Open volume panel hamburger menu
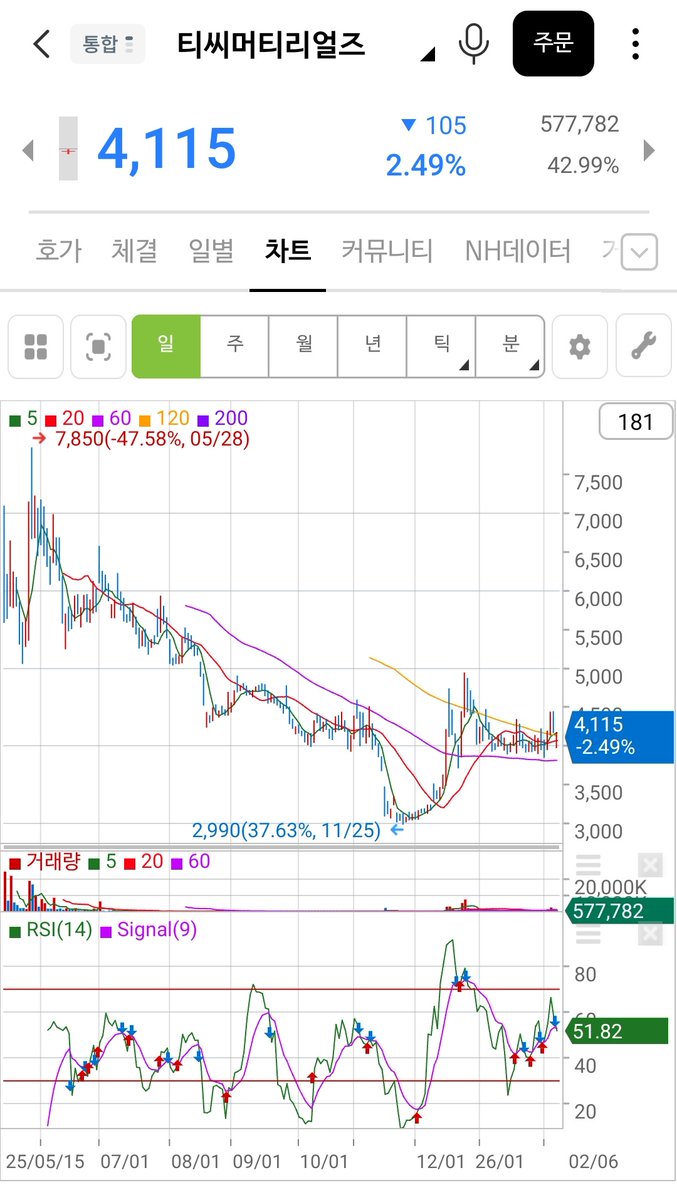Screen dimensions: 677x1200 588,865
